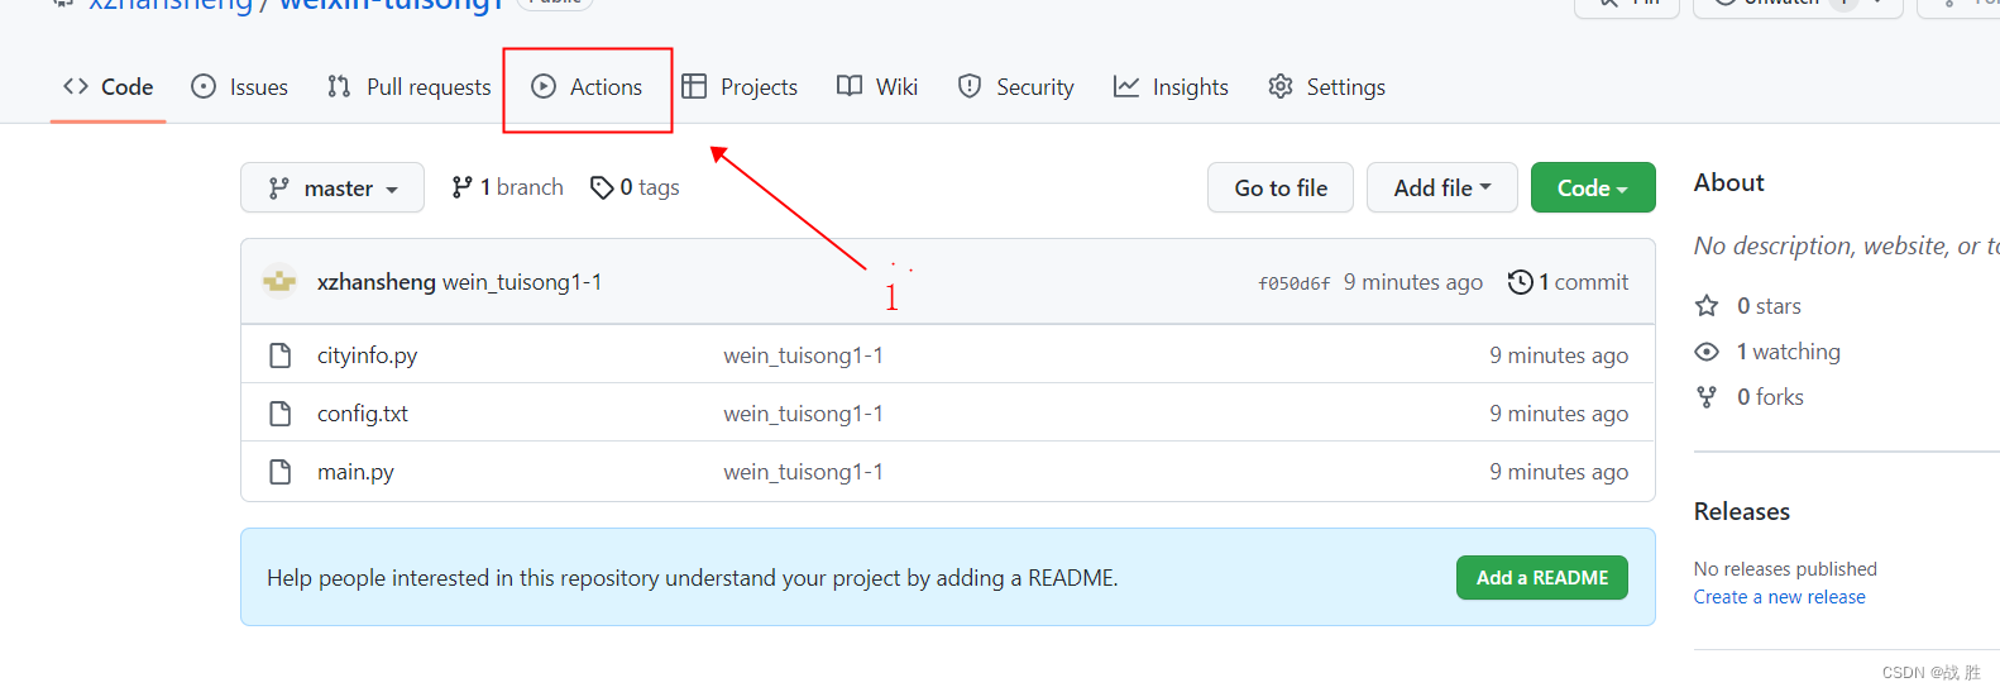Open commit message in cityinfo.py row
The image size is (2000, 692).
803,355
